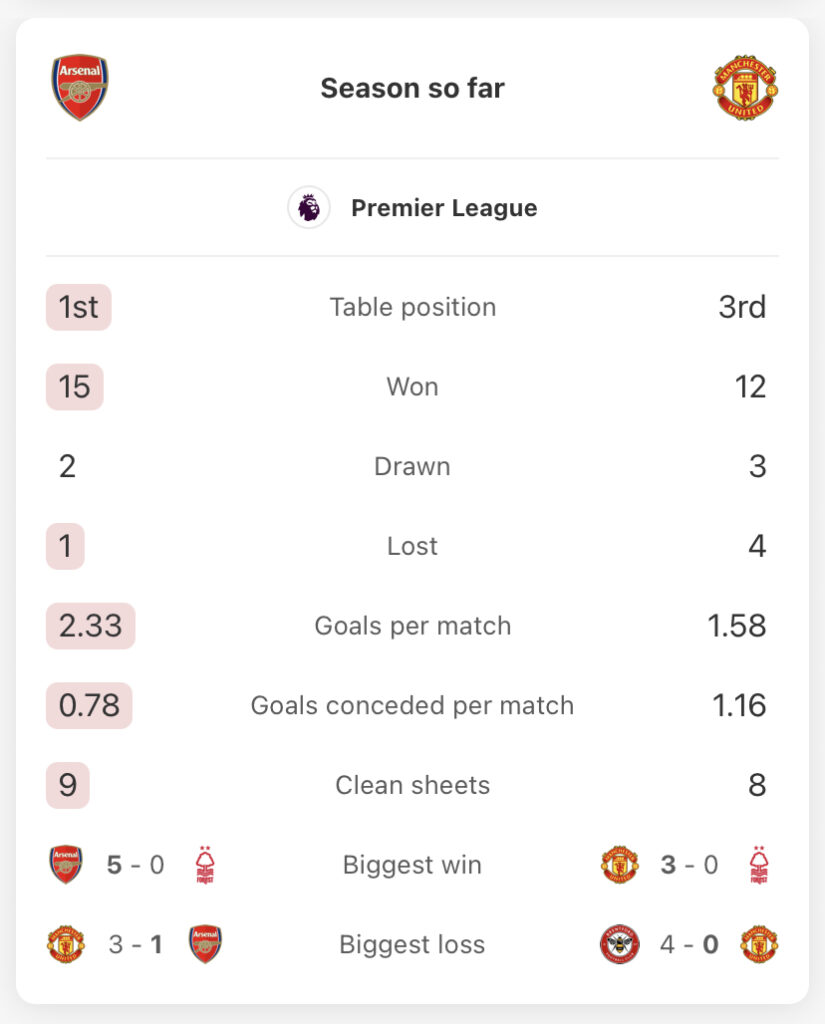Image resolution: width=825 pixels, height=1024 pixels.
Task: Click the large Manchester United crest in header
Action: [x=745, y=88]
